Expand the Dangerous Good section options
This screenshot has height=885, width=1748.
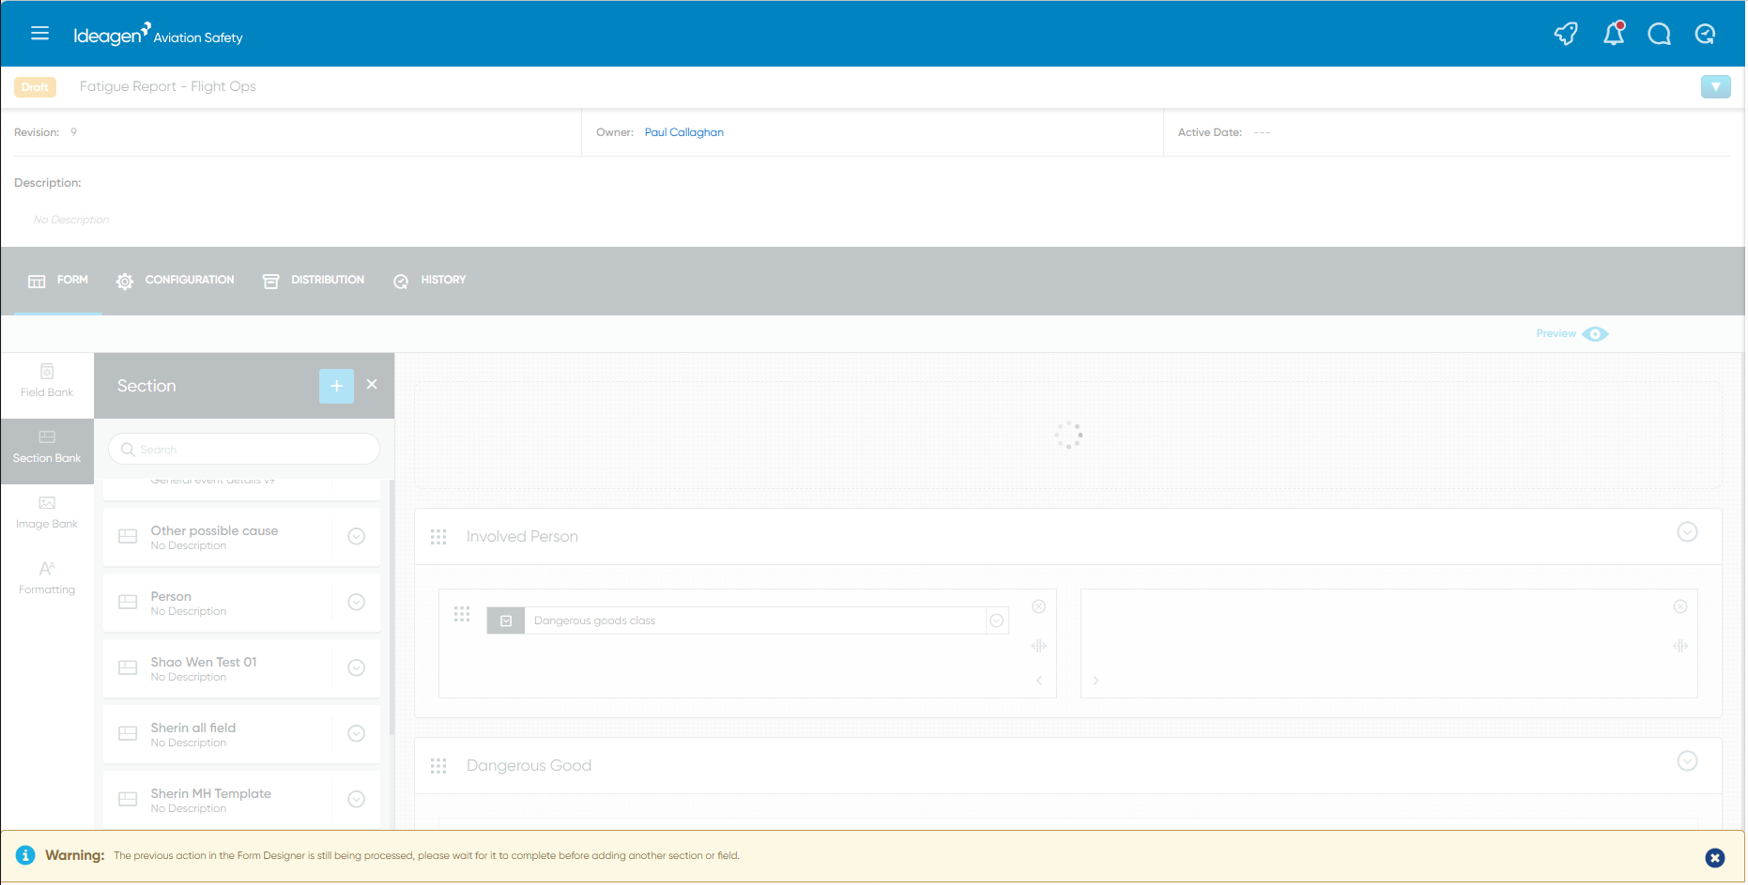[1688, 762]
